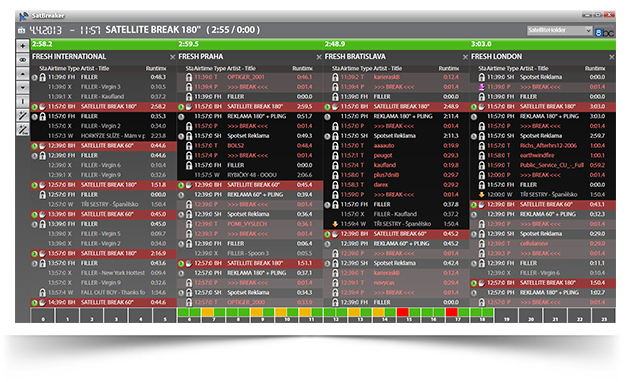Viewport: 630px width, 382px height.
Task: Click the down arrow button in left toolbar
Action: click(x=22, y=88)
